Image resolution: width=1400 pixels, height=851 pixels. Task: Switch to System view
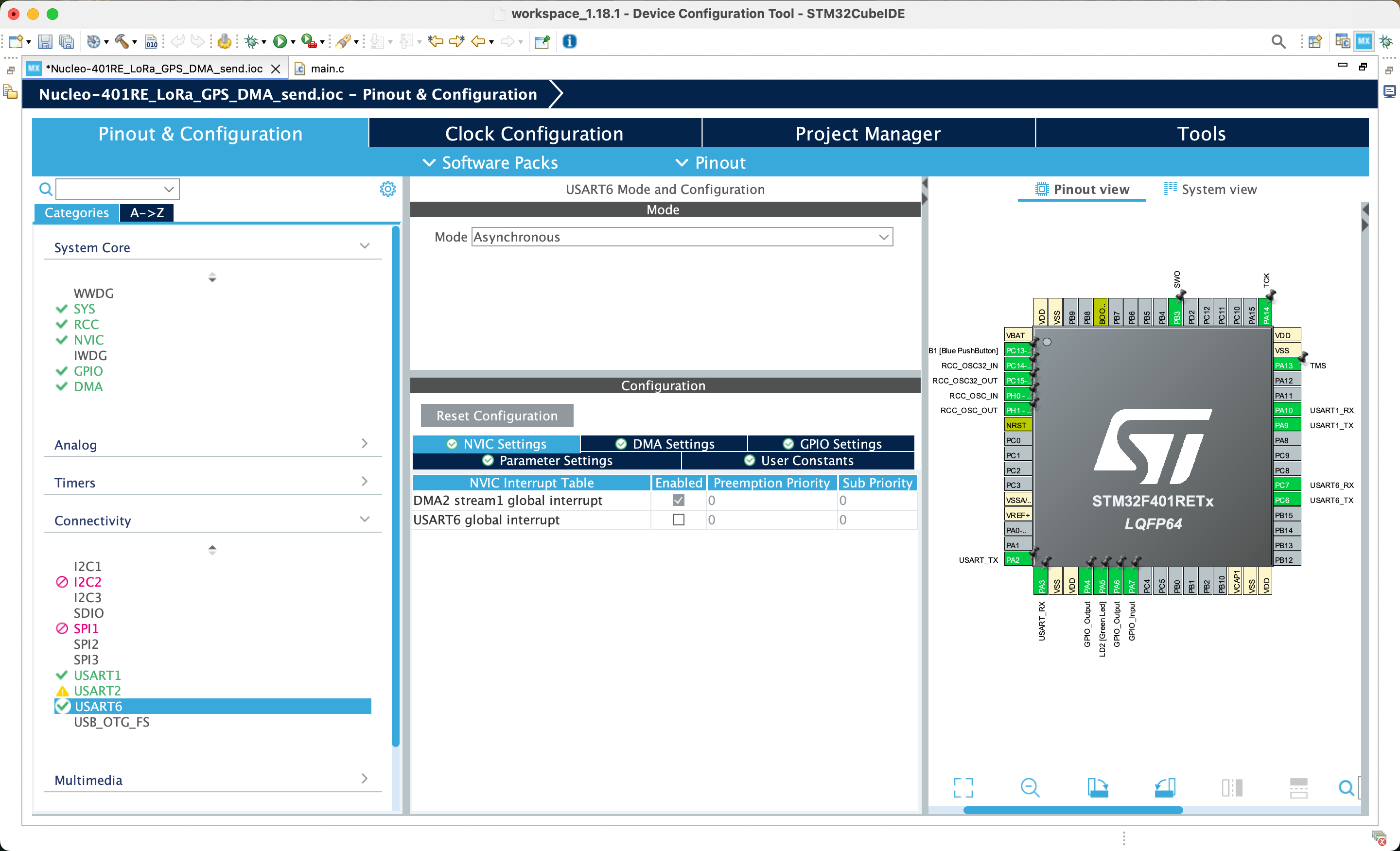tap(1210, 189)
